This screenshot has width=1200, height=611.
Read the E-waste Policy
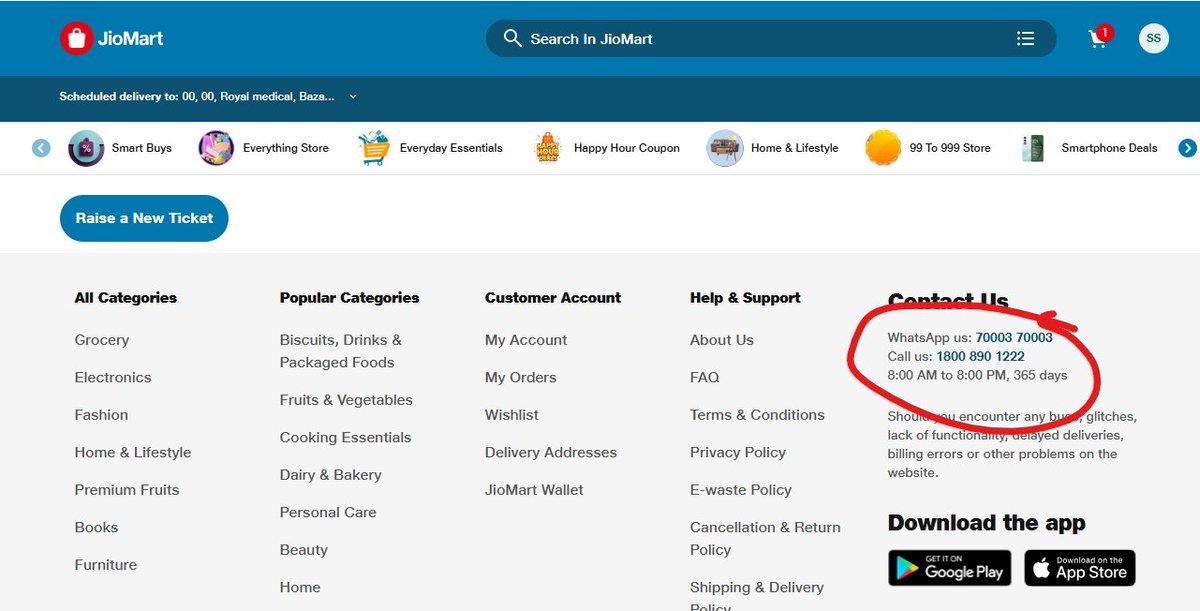tap(741, 490)
